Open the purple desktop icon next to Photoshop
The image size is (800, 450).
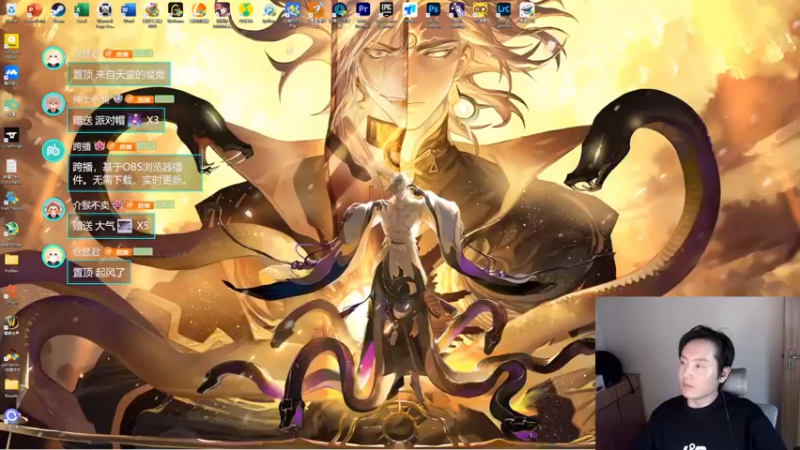click(x=457, y=10)
